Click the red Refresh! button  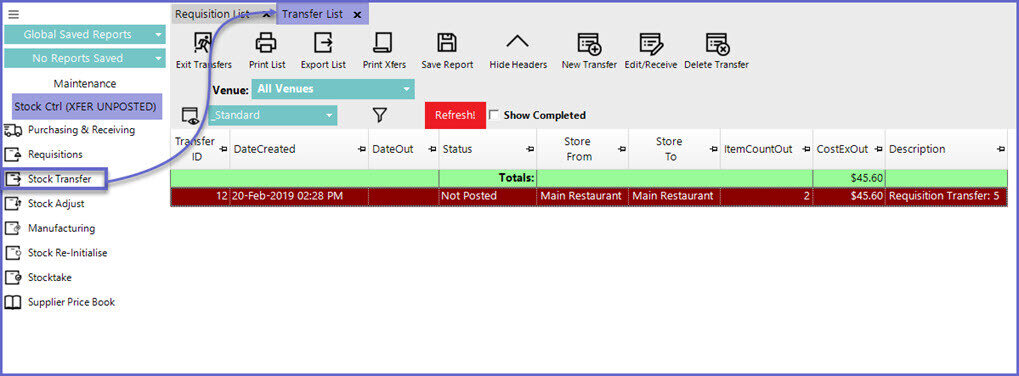[456, 115]
